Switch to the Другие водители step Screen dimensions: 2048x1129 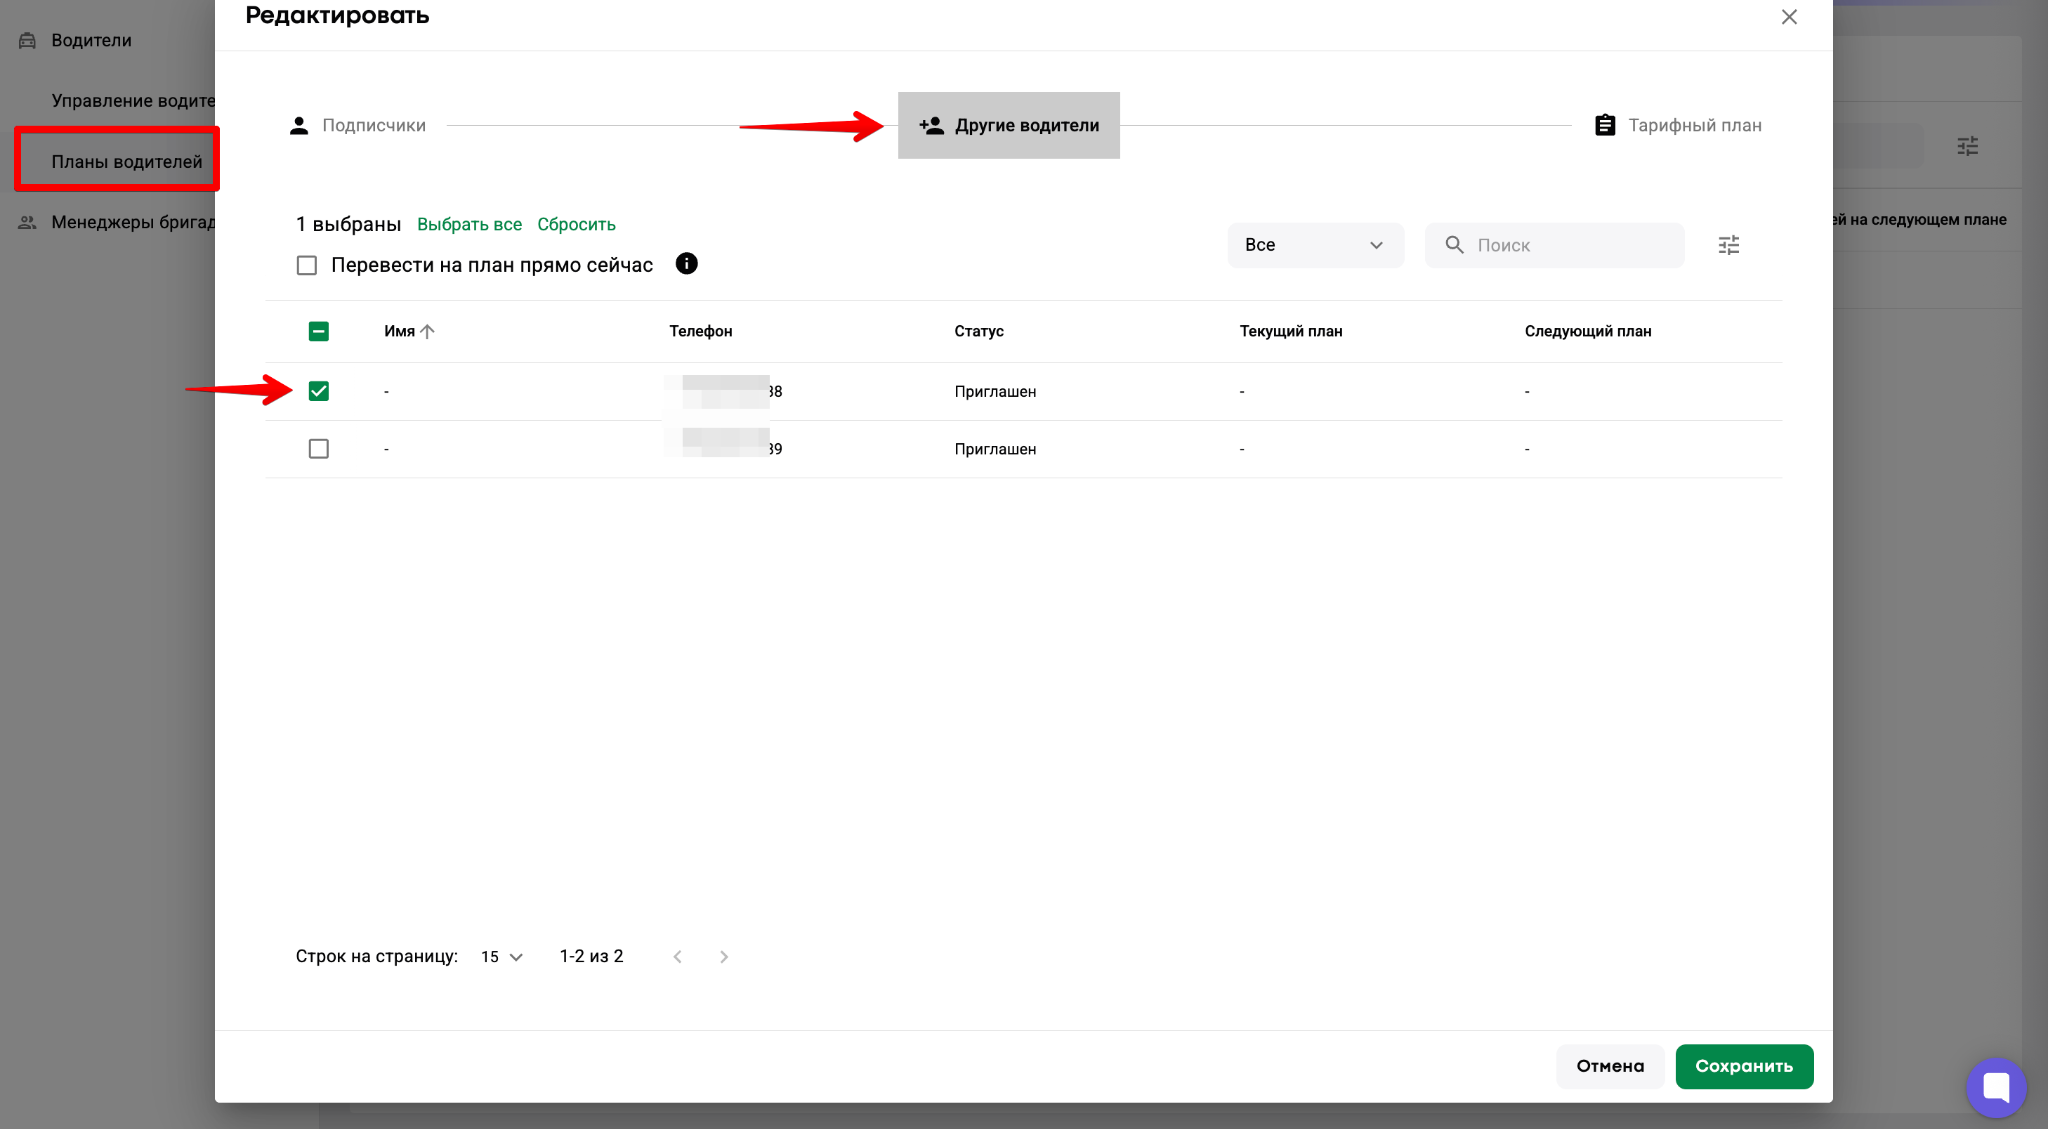(x=1008, y=125)
